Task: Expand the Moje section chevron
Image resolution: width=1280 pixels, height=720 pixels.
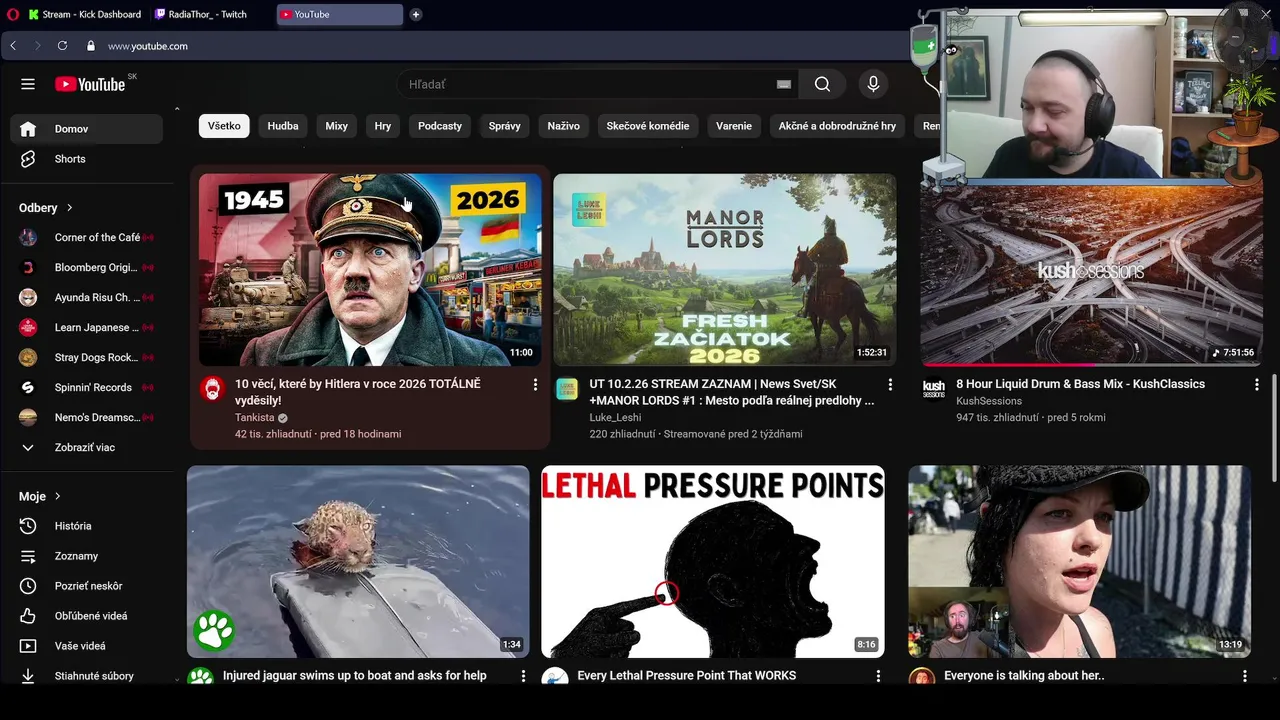Action: tap(57, 496)
